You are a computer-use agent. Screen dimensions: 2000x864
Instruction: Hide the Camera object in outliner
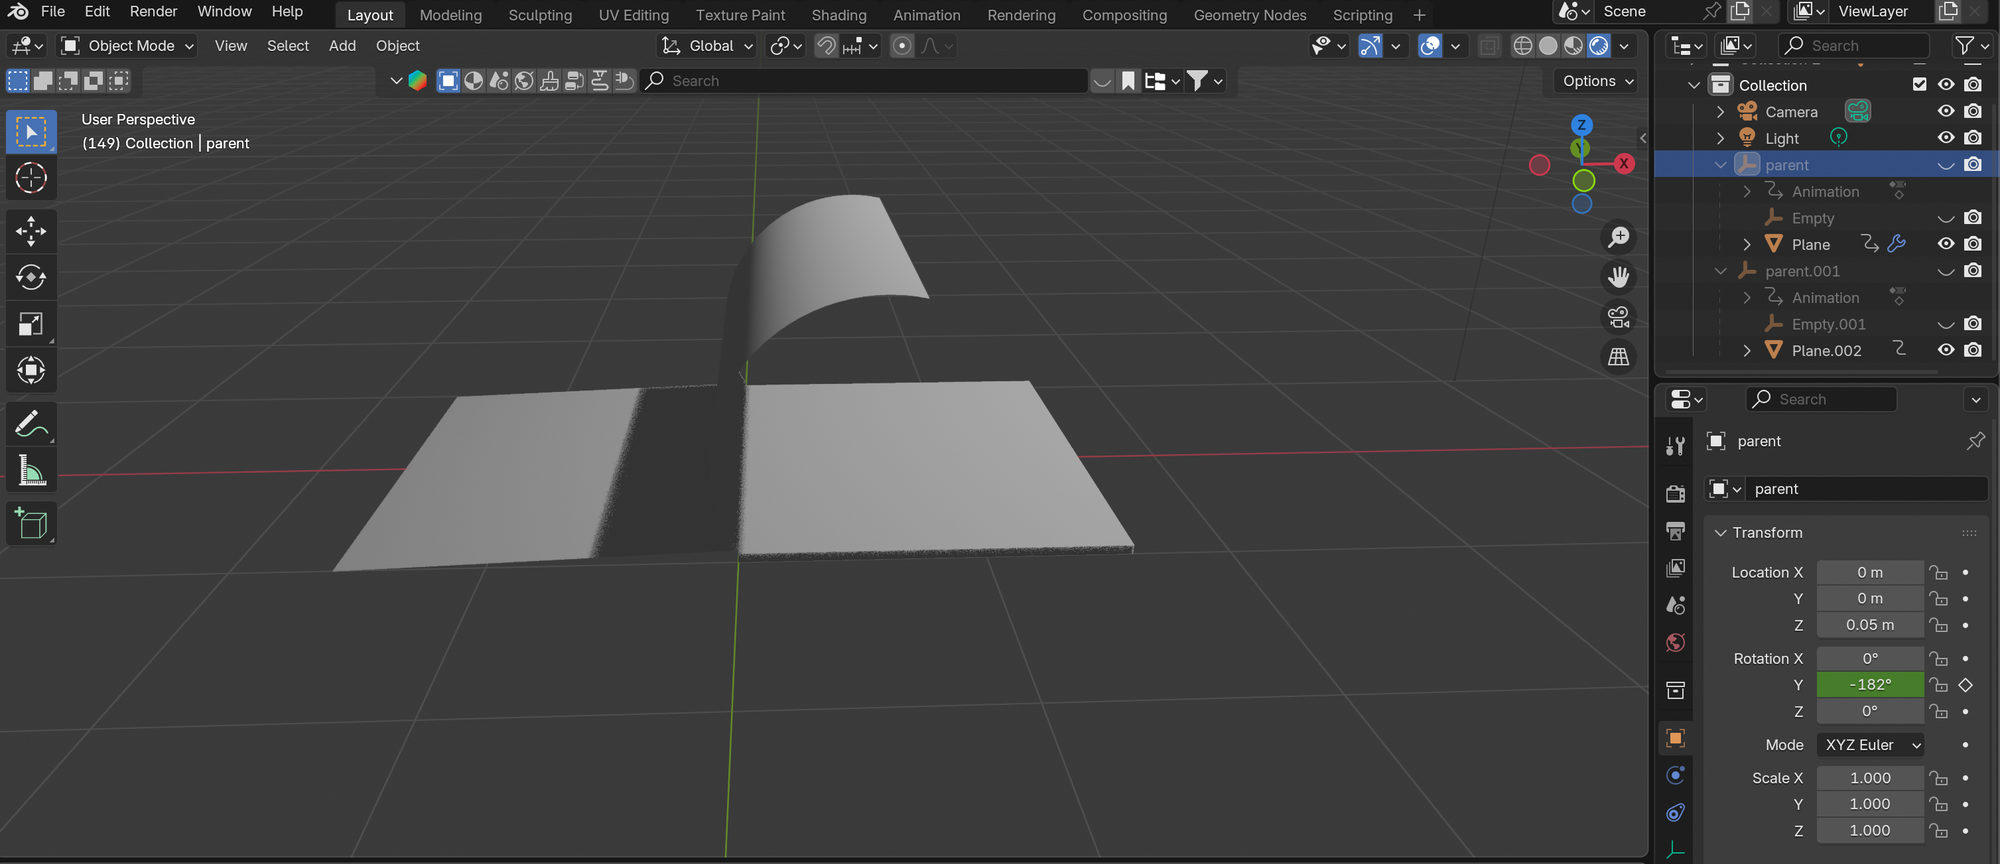click(x=1945, y=111)
